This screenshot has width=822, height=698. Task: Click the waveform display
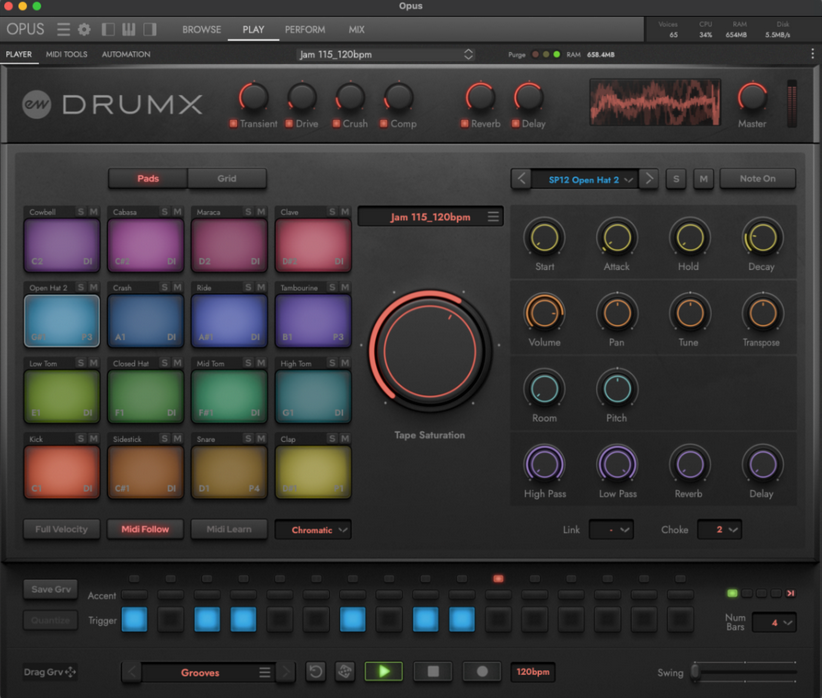(x=655, y=102)
